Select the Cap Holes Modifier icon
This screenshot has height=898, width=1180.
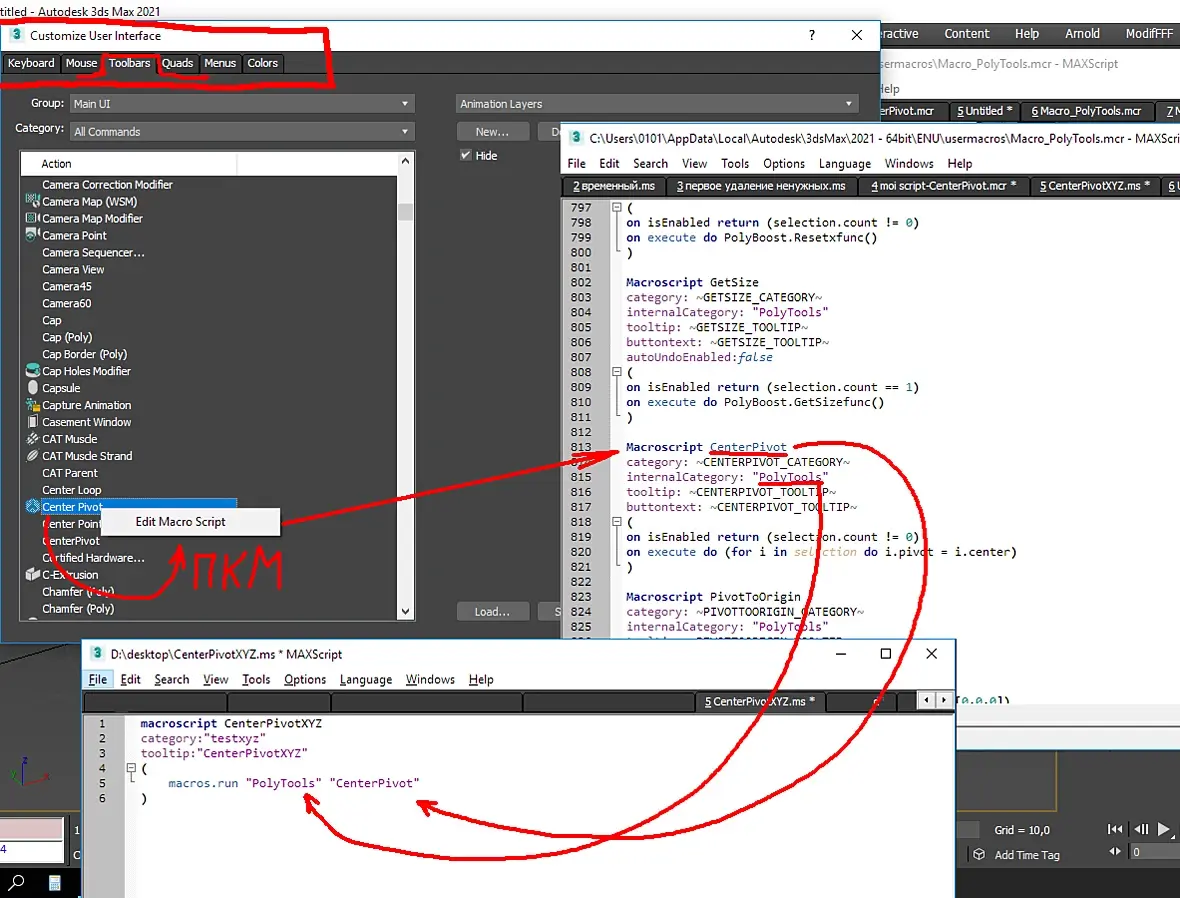(x=32, y=370)
